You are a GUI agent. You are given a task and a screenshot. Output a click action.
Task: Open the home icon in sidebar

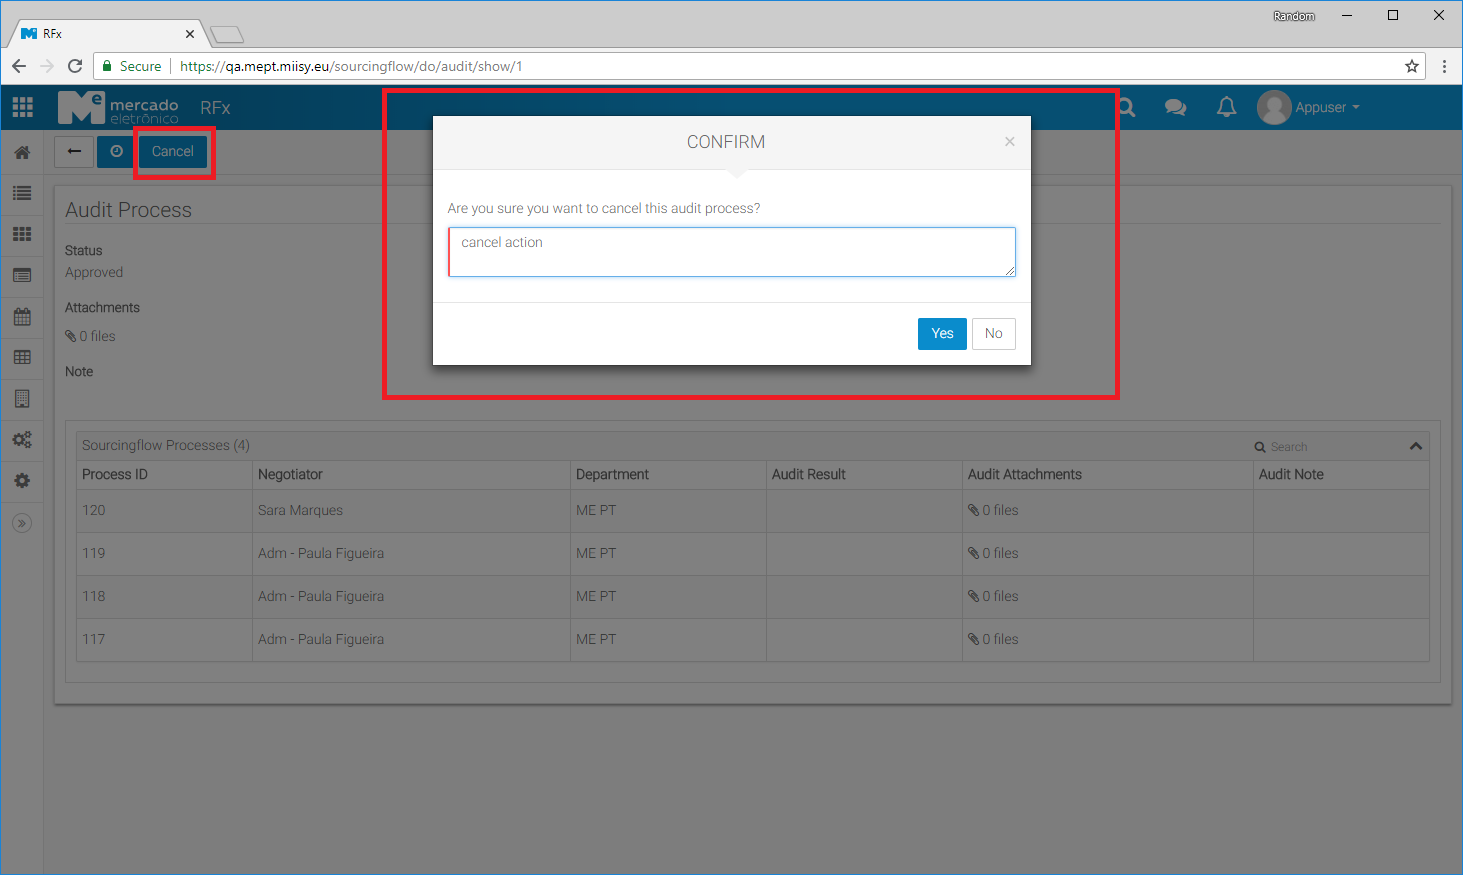tap(22, 153)
